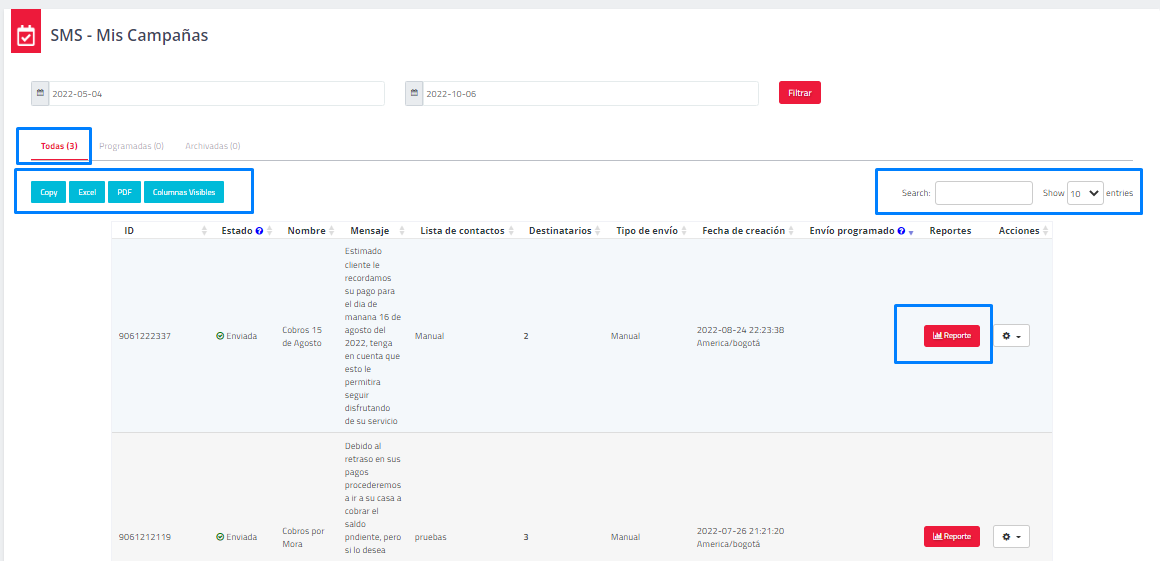
Task: Open the Columnas Visibles column selector
Action: click(184, 192)
